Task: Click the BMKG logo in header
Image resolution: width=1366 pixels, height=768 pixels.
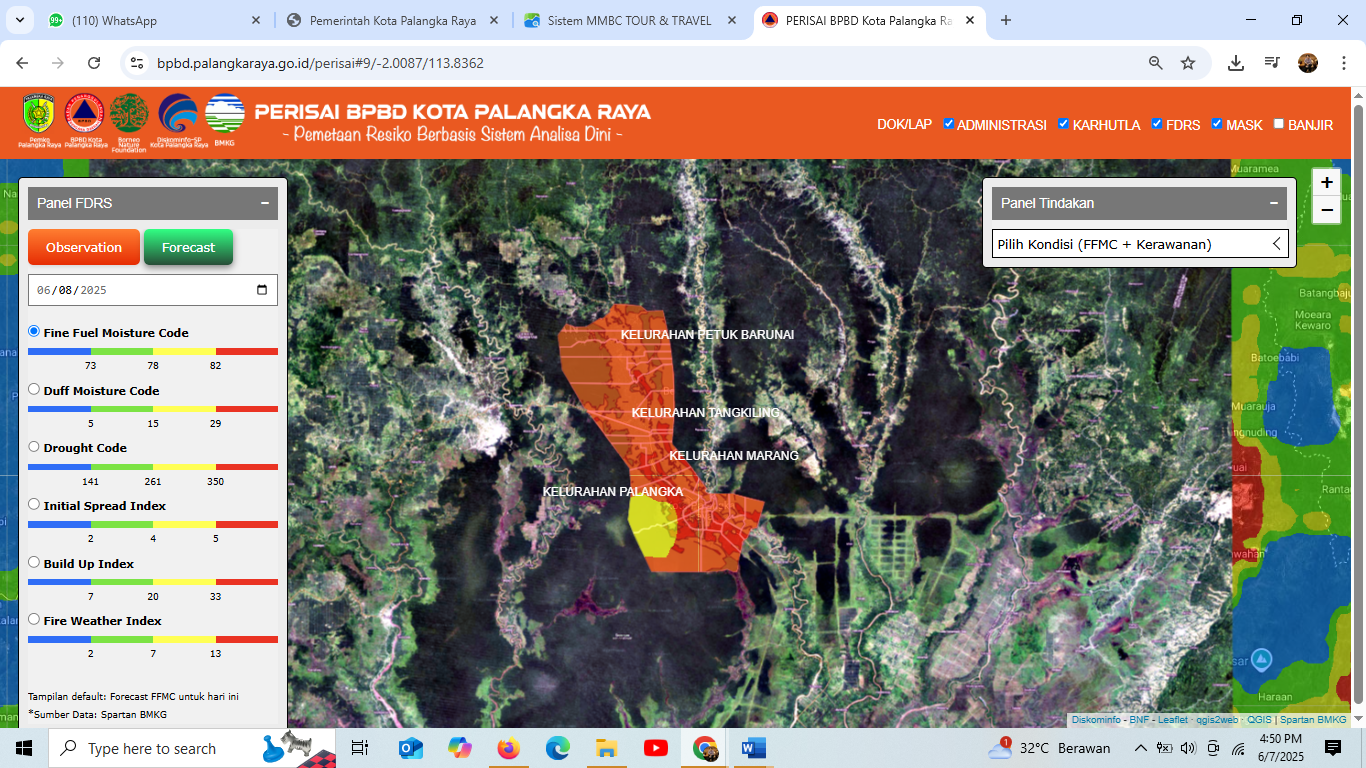Action: [224, 116]
